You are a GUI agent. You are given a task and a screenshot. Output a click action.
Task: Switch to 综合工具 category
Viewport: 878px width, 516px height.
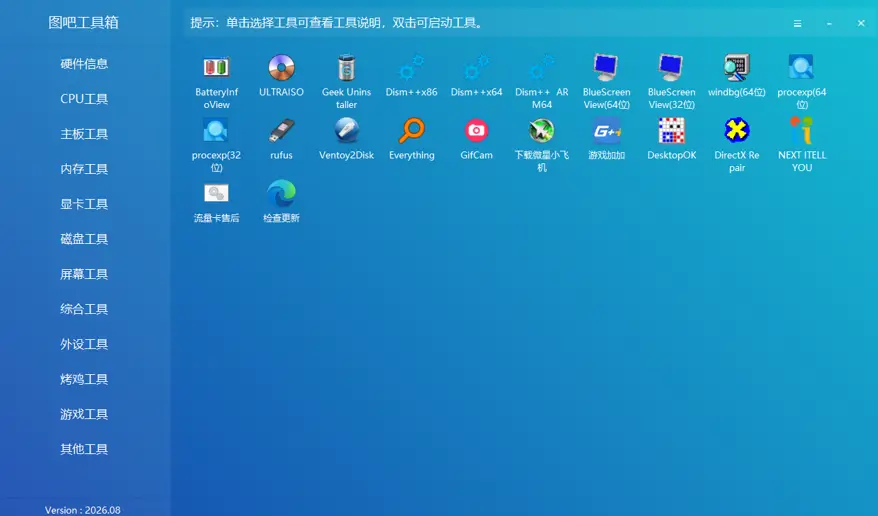pos(84,309)
